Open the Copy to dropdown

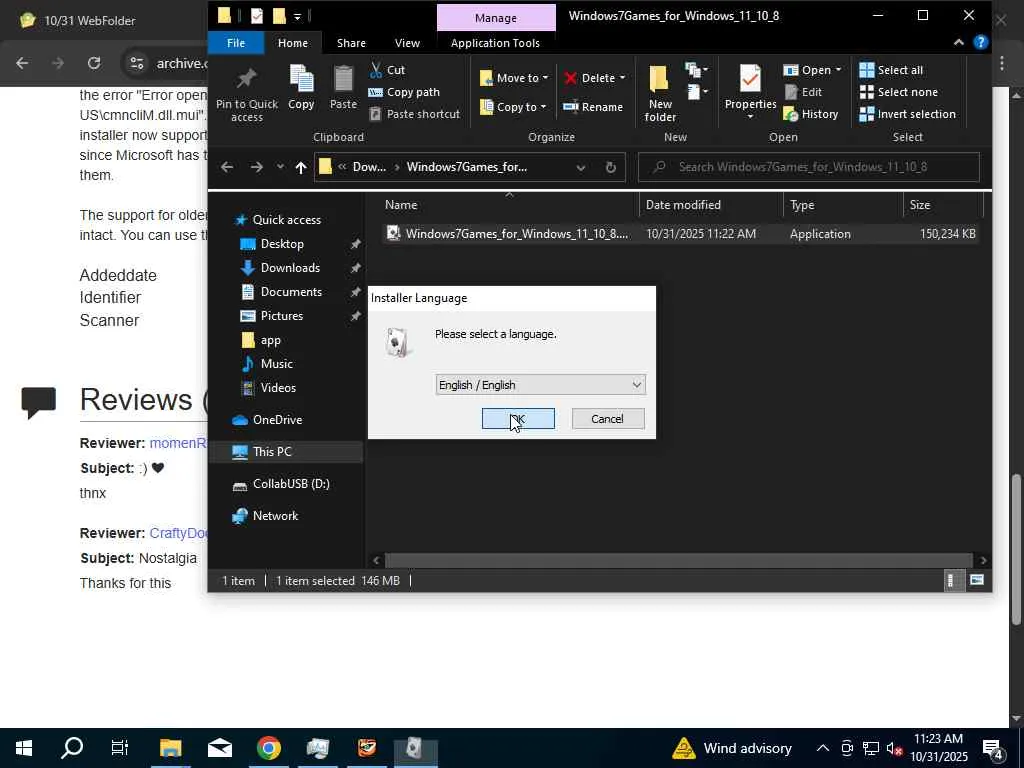(513, 106)
